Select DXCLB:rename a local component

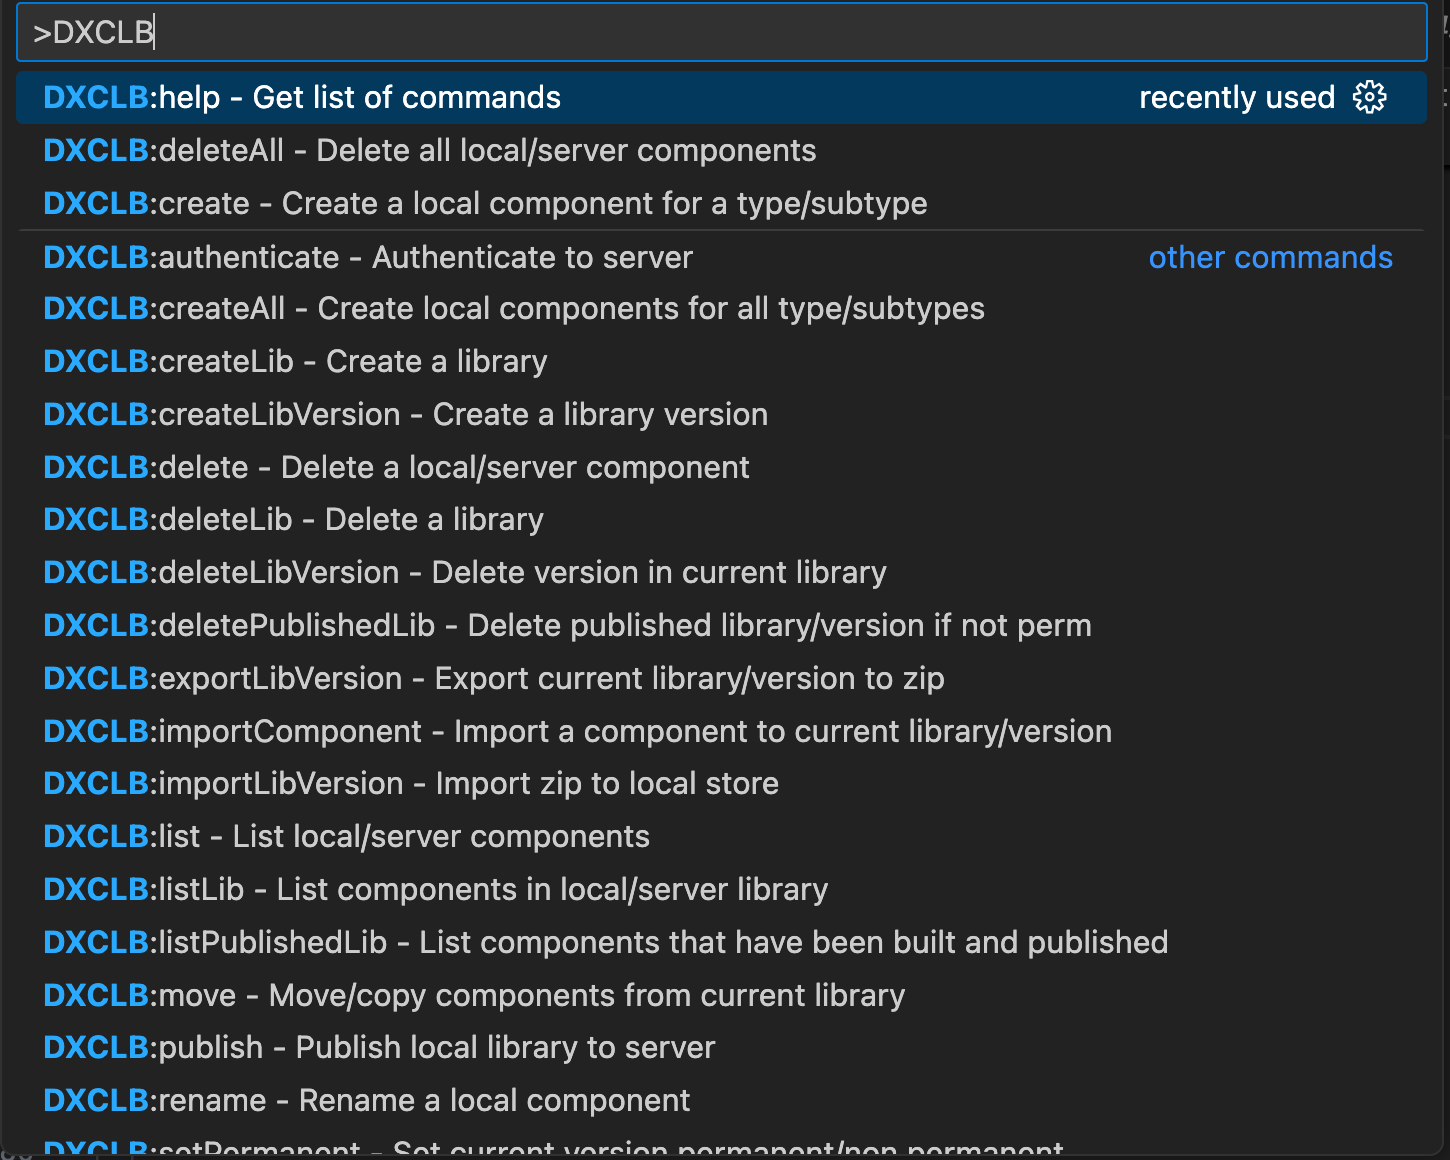tap(366, 1100)
